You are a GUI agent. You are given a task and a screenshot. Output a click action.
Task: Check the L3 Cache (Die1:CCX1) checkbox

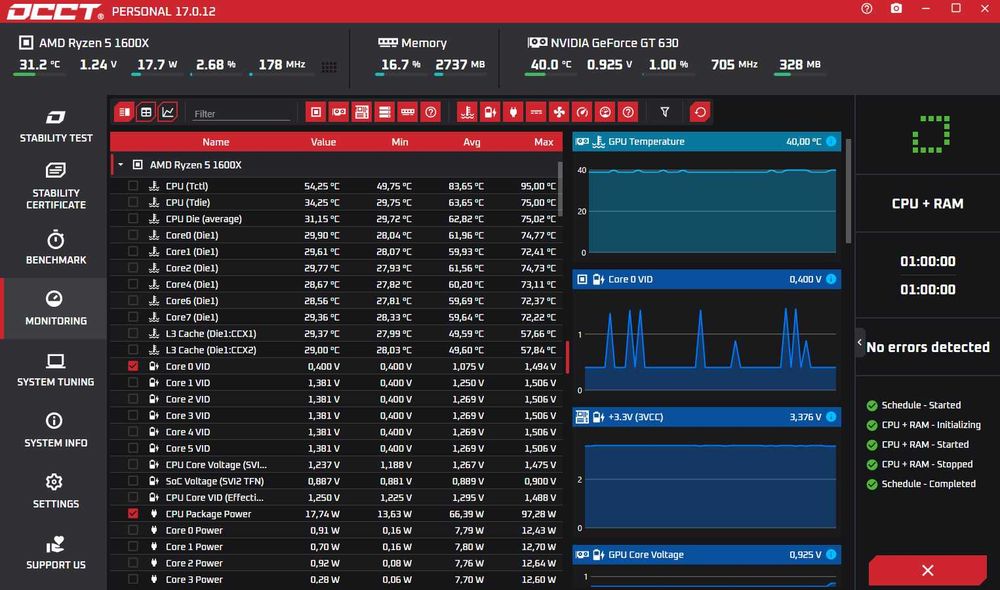coord(133,333)
